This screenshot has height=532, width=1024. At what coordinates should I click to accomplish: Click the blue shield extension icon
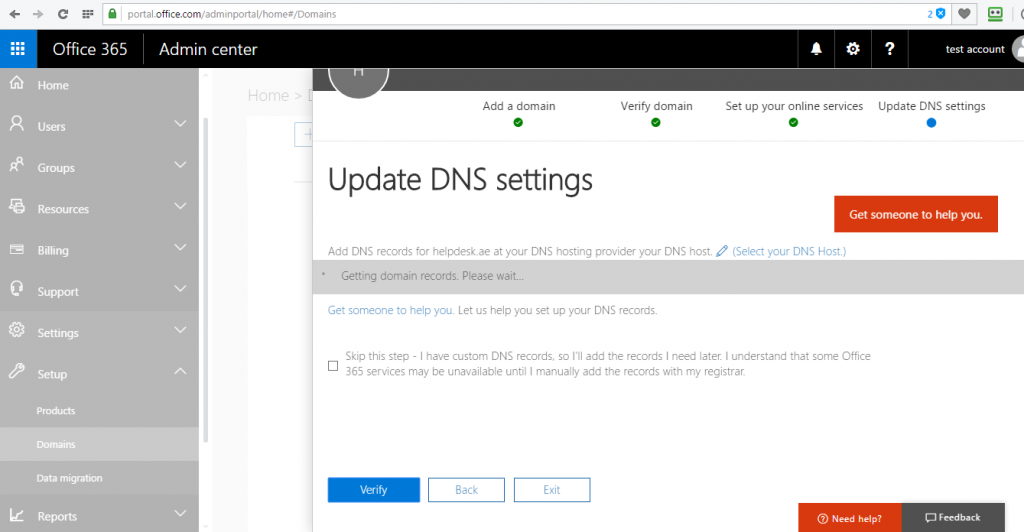[940, 14]
